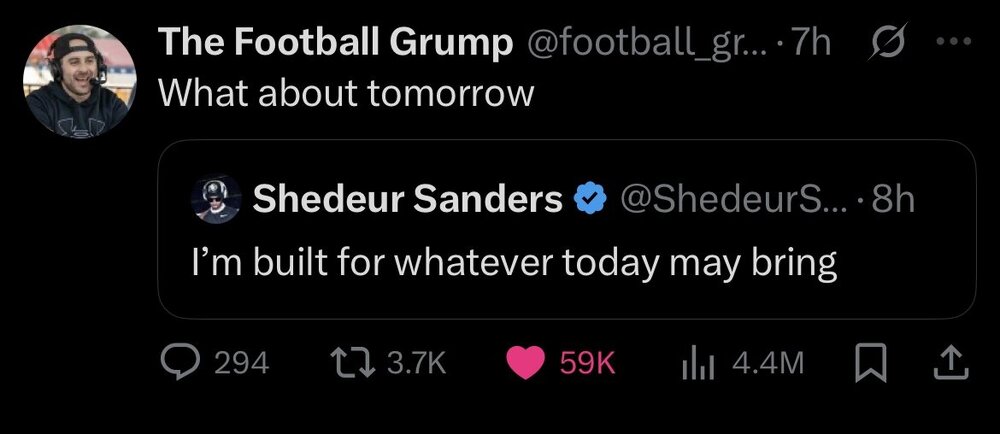
Task: Open Shedeur Sanders' small avatar
Action: tap(216, 200)
